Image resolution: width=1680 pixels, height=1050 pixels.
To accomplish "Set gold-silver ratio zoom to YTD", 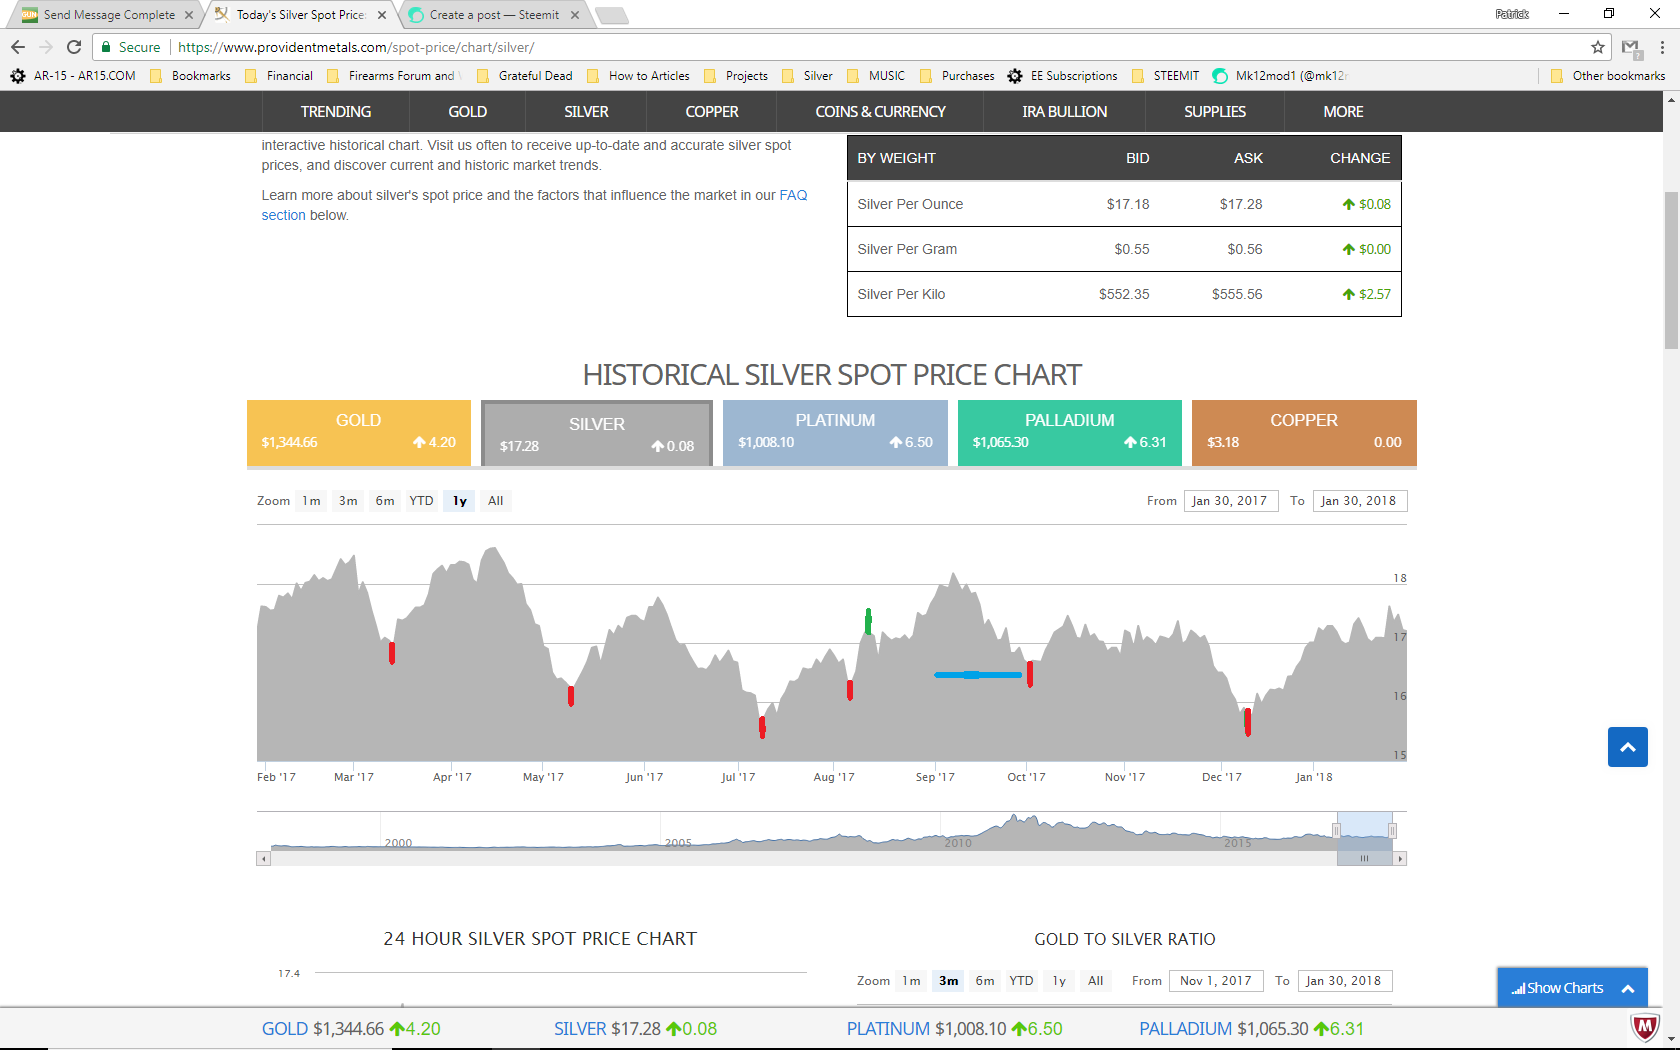I will pyautogui.click(x=1021, y=981).
